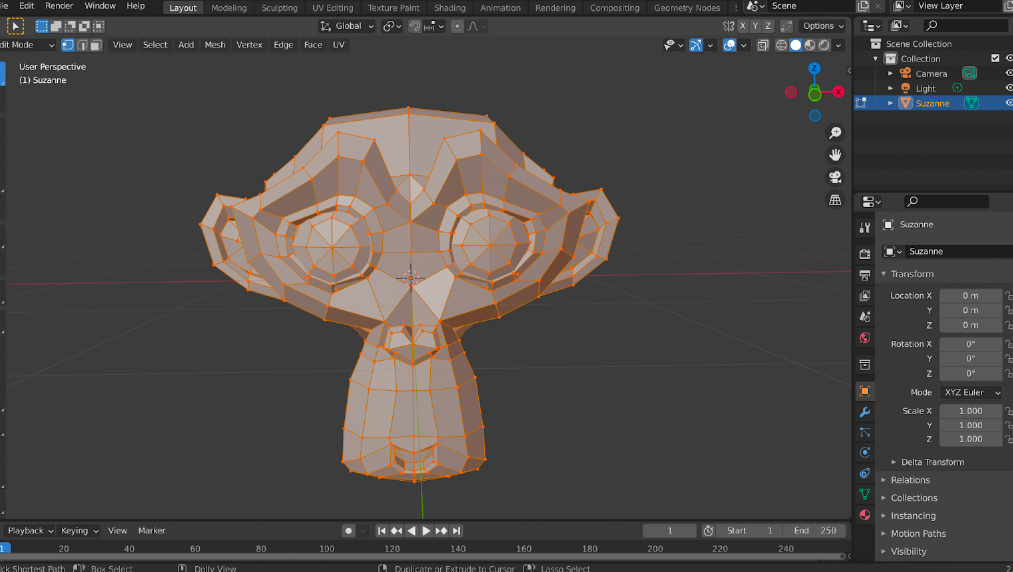
Task: Switch to edge select mode
Action: point(82,45)
